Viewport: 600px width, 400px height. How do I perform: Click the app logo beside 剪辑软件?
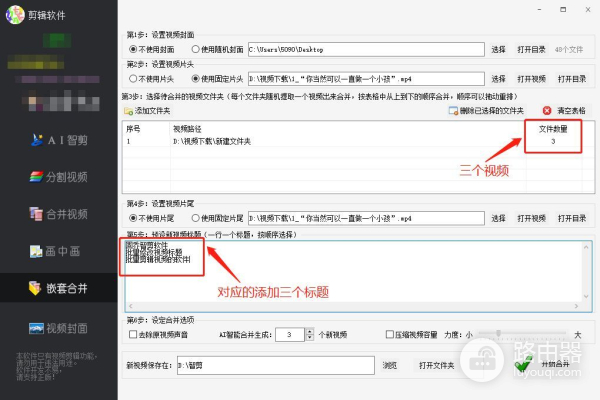[15, 15]
